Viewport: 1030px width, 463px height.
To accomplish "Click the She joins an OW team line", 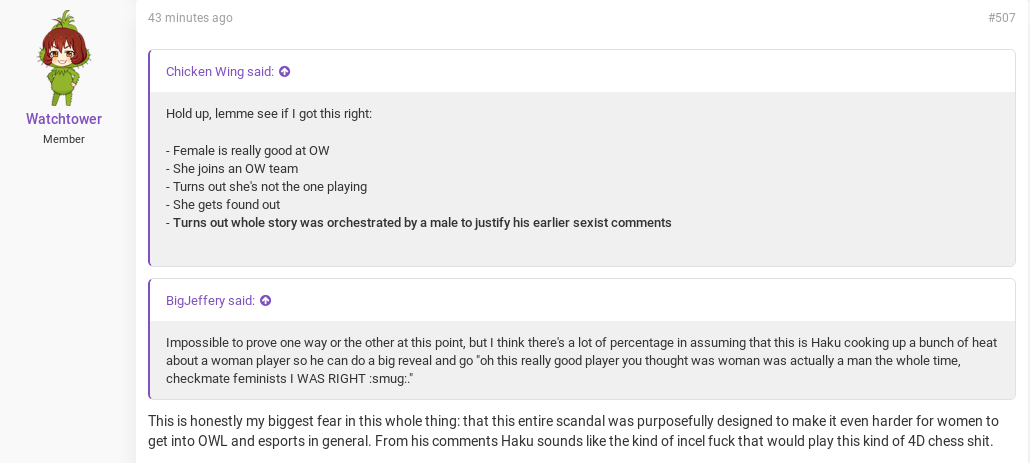I will tap(232, 169).
